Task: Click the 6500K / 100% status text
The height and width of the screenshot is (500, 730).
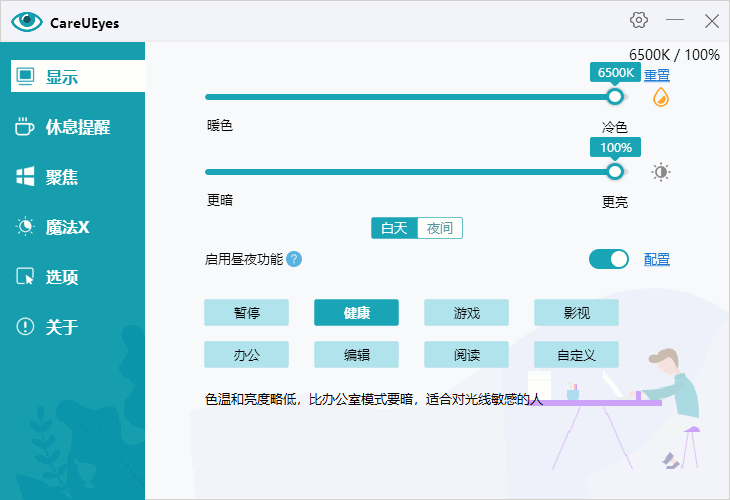Action: pyautogui.click(x=674, y=55)
